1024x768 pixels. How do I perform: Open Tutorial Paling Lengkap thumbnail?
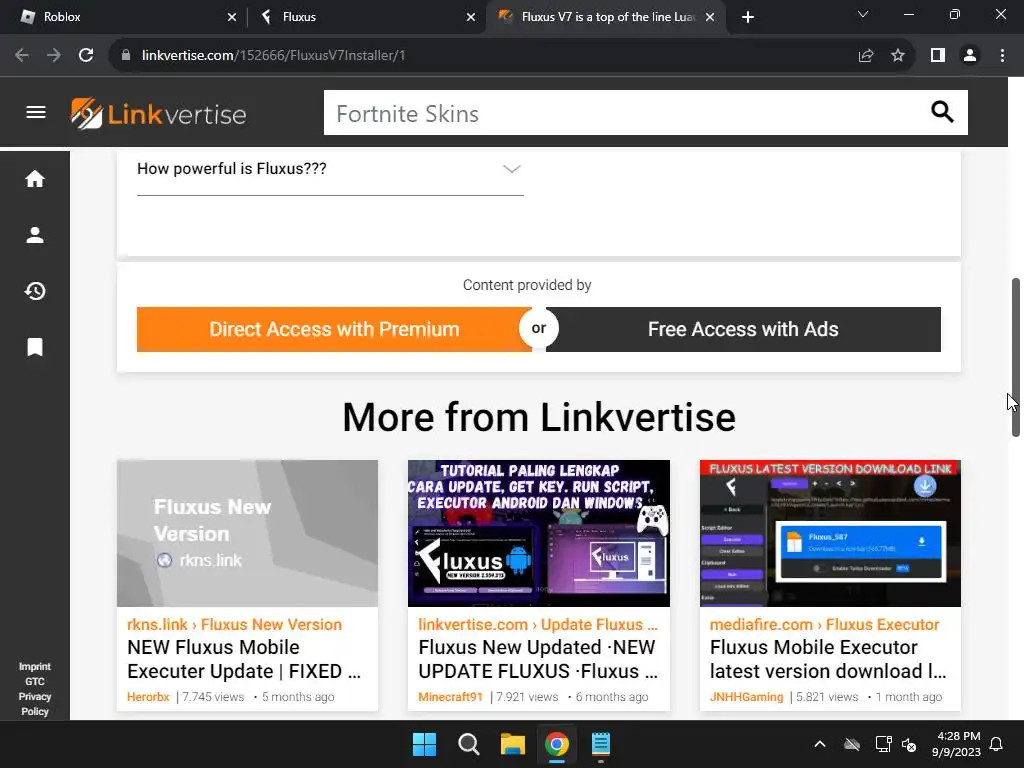tap(539, 534)
